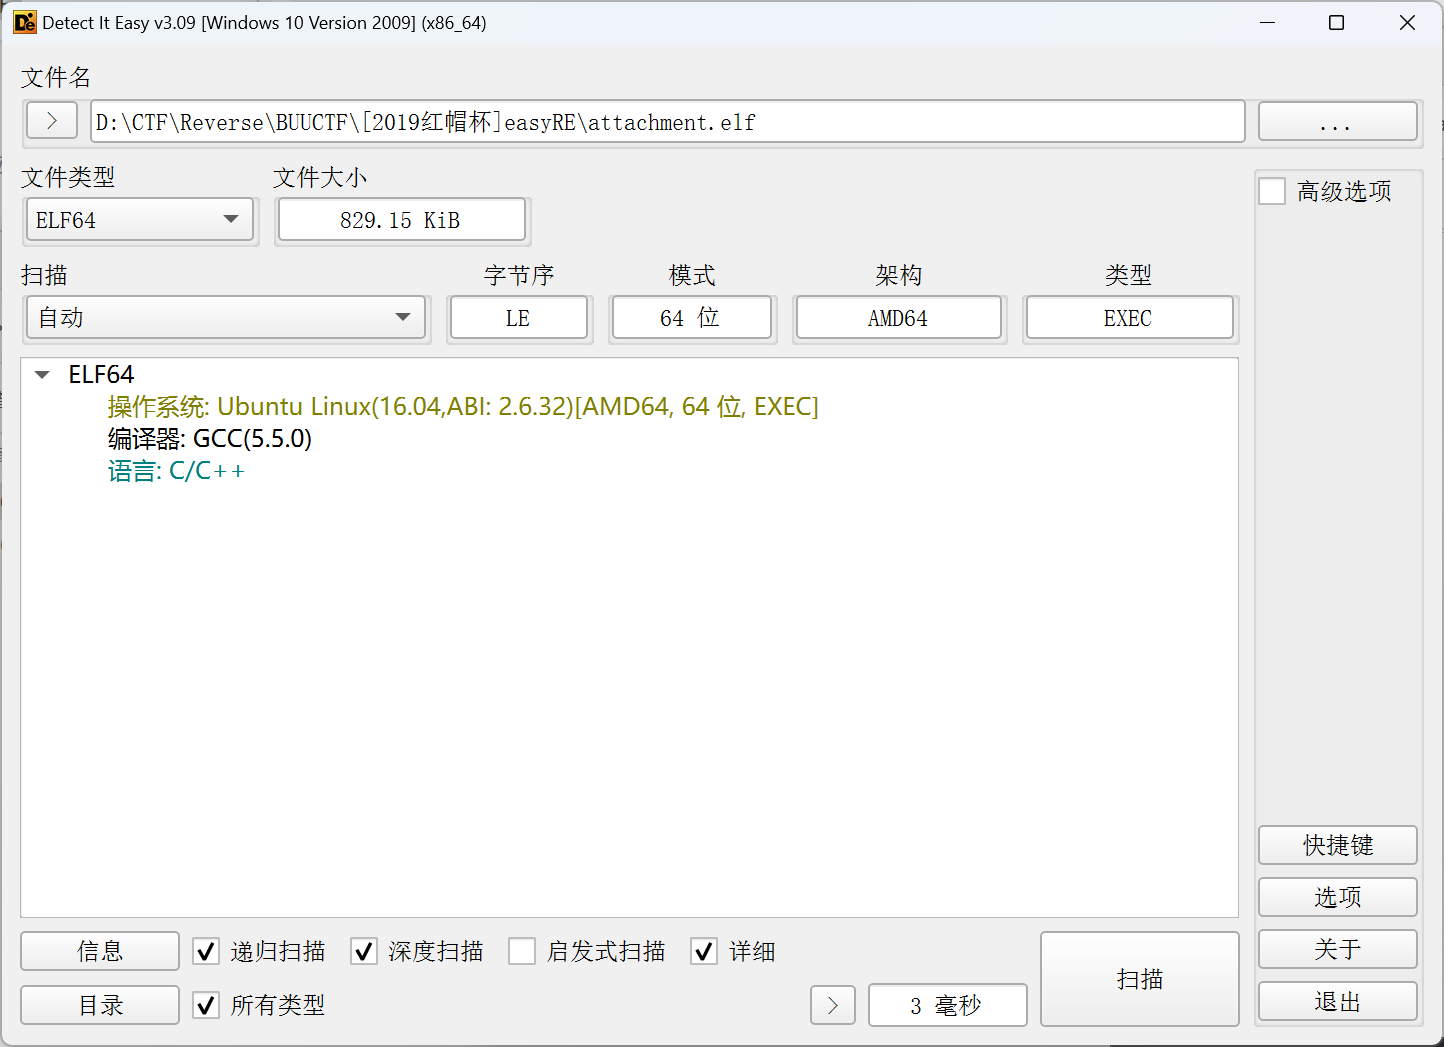
Task: Click the Detect It Easy title bar icon
Action: pos(24,22)
